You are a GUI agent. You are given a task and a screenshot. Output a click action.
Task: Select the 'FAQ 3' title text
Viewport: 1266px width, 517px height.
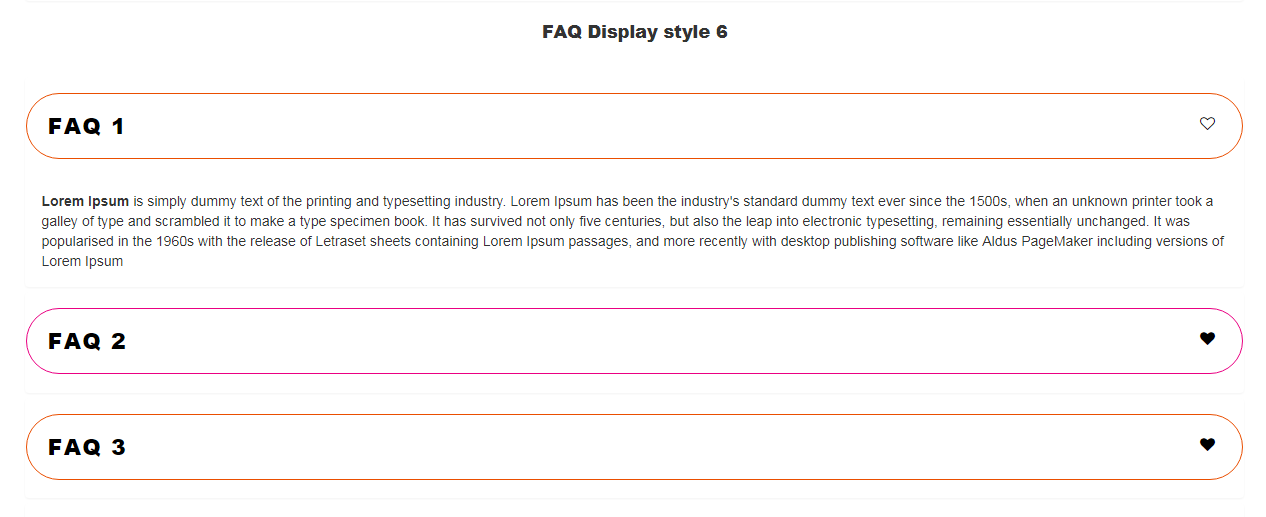88,447
